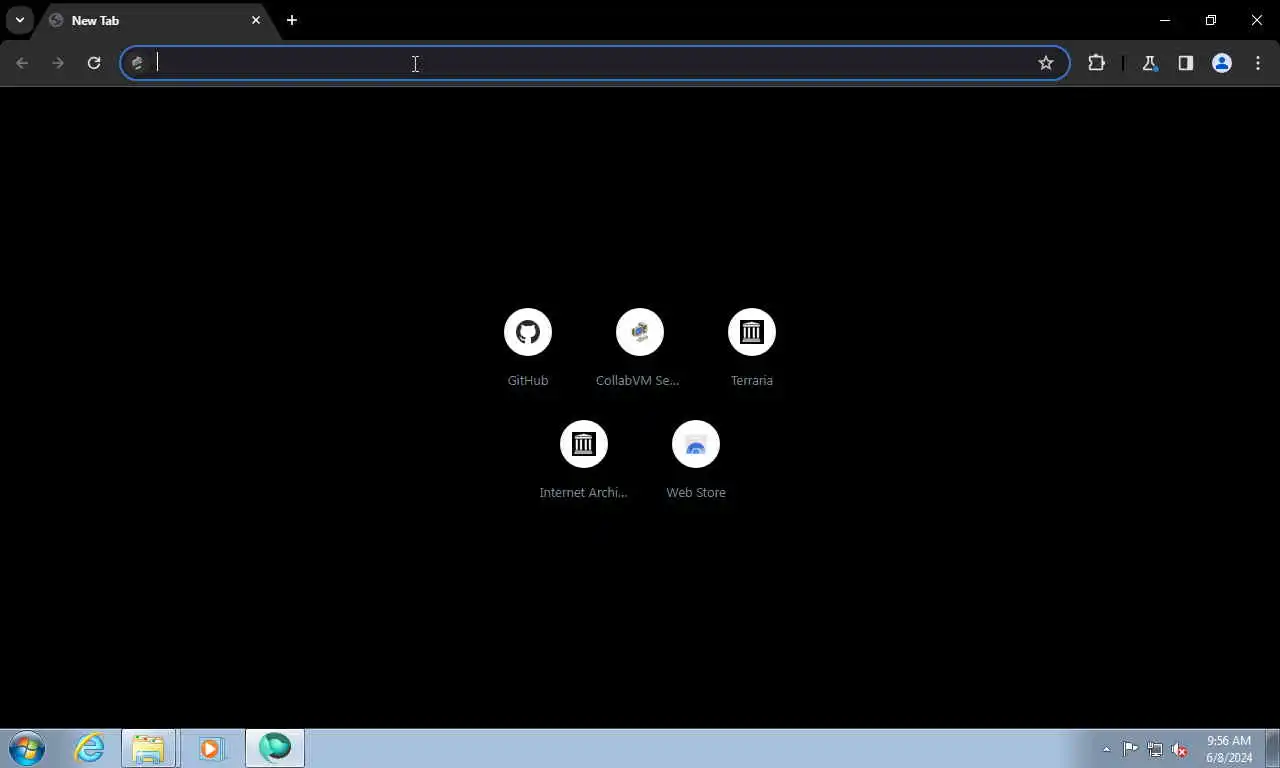Screen dimensions: 1280x768
Task: Open the network tray icon
Action: click(1155, 749)
